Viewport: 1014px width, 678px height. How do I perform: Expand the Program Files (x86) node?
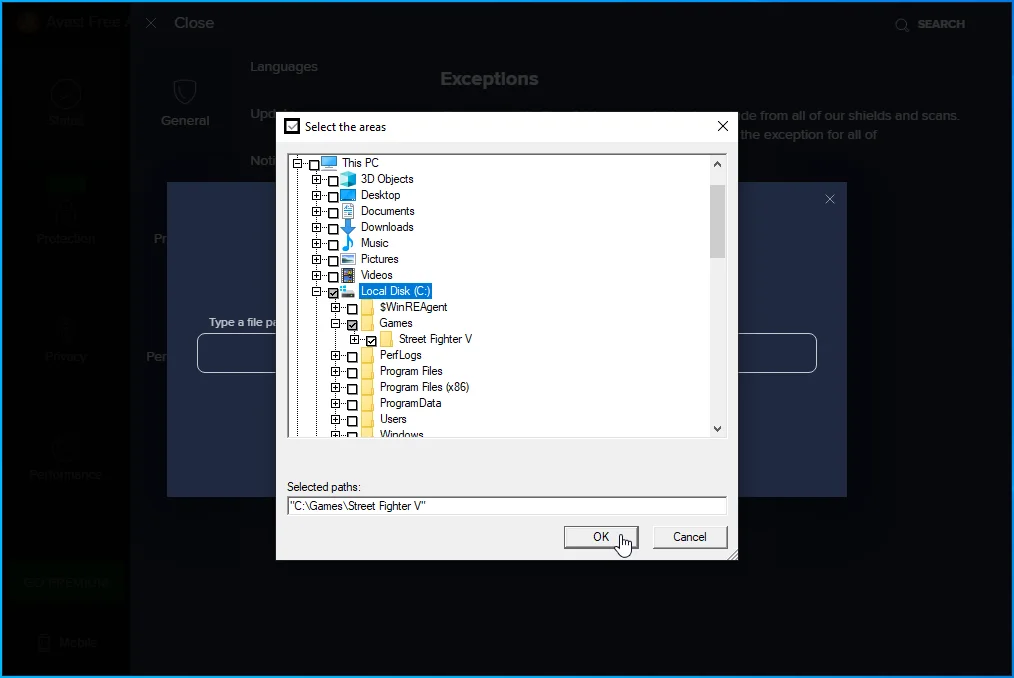click(x=336, y=388)
